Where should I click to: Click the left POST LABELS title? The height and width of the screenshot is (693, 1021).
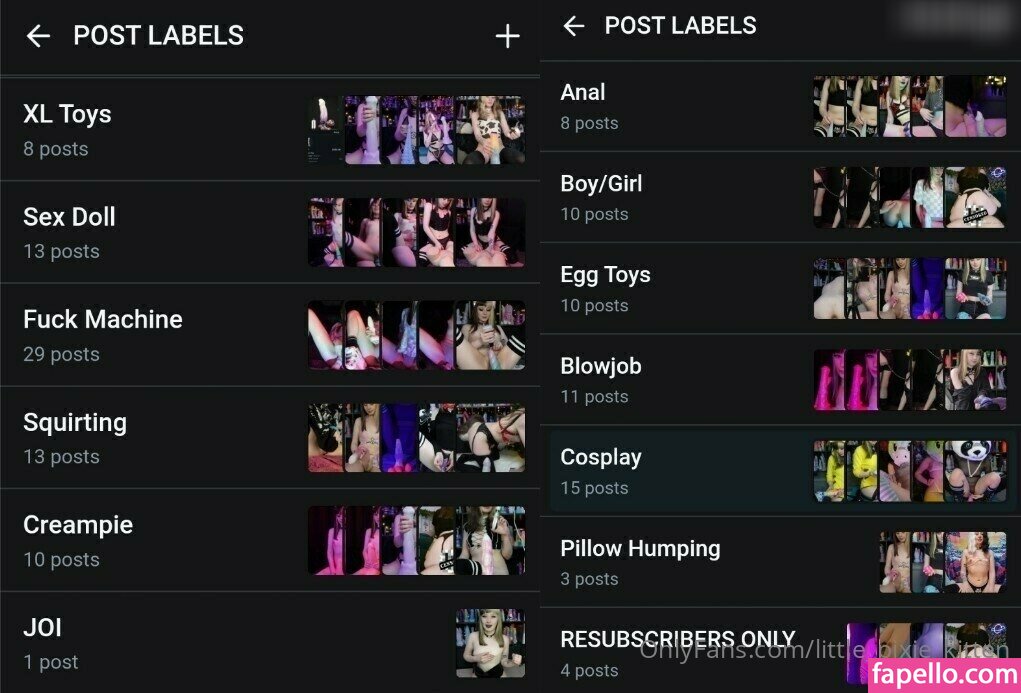click(158, 36)
